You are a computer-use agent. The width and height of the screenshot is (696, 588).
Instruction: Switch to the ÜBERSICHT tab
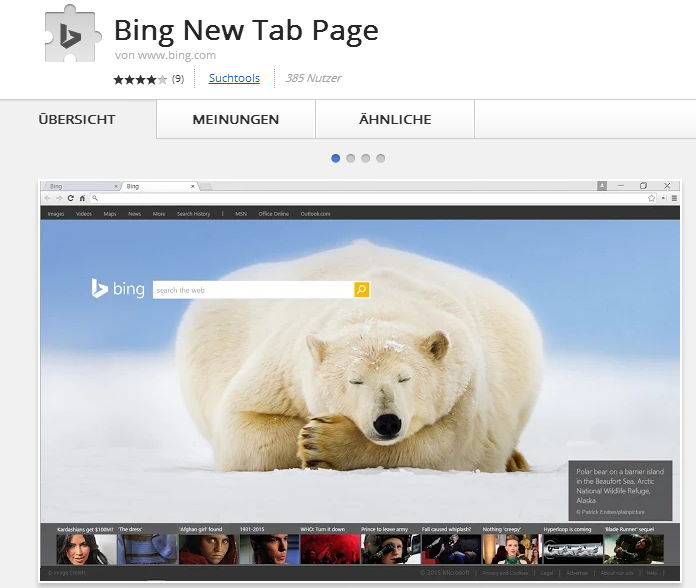click(77, 119)
